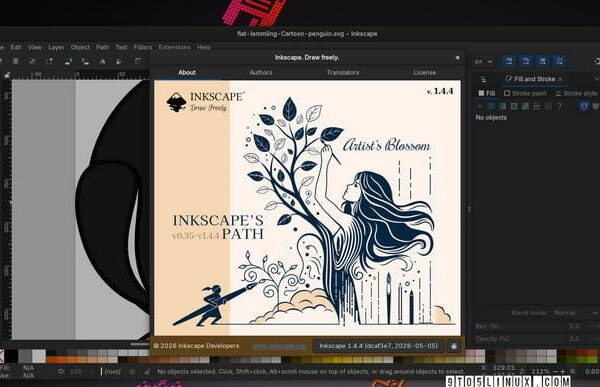Screen dimensions: 600x387
Task: Open the View menu
Action: coord(35,47)
